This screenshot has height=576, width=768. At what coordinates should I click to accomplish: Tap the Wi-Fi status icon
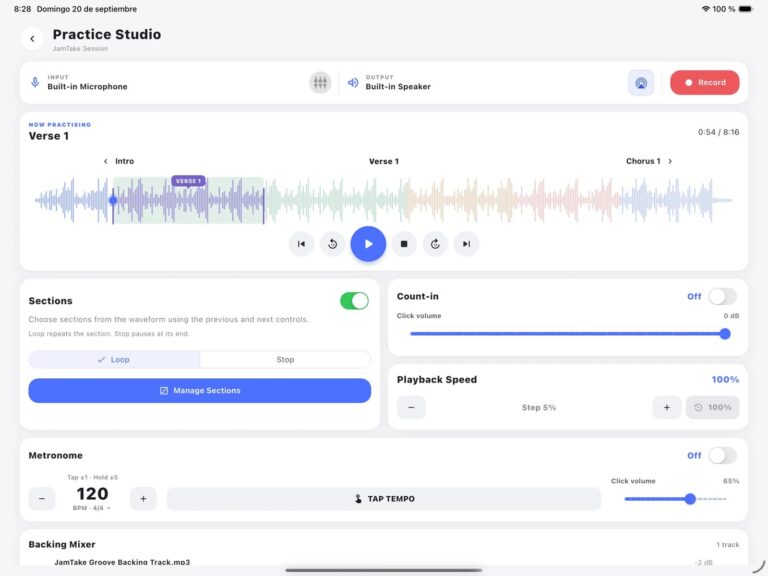coord(706,9)
